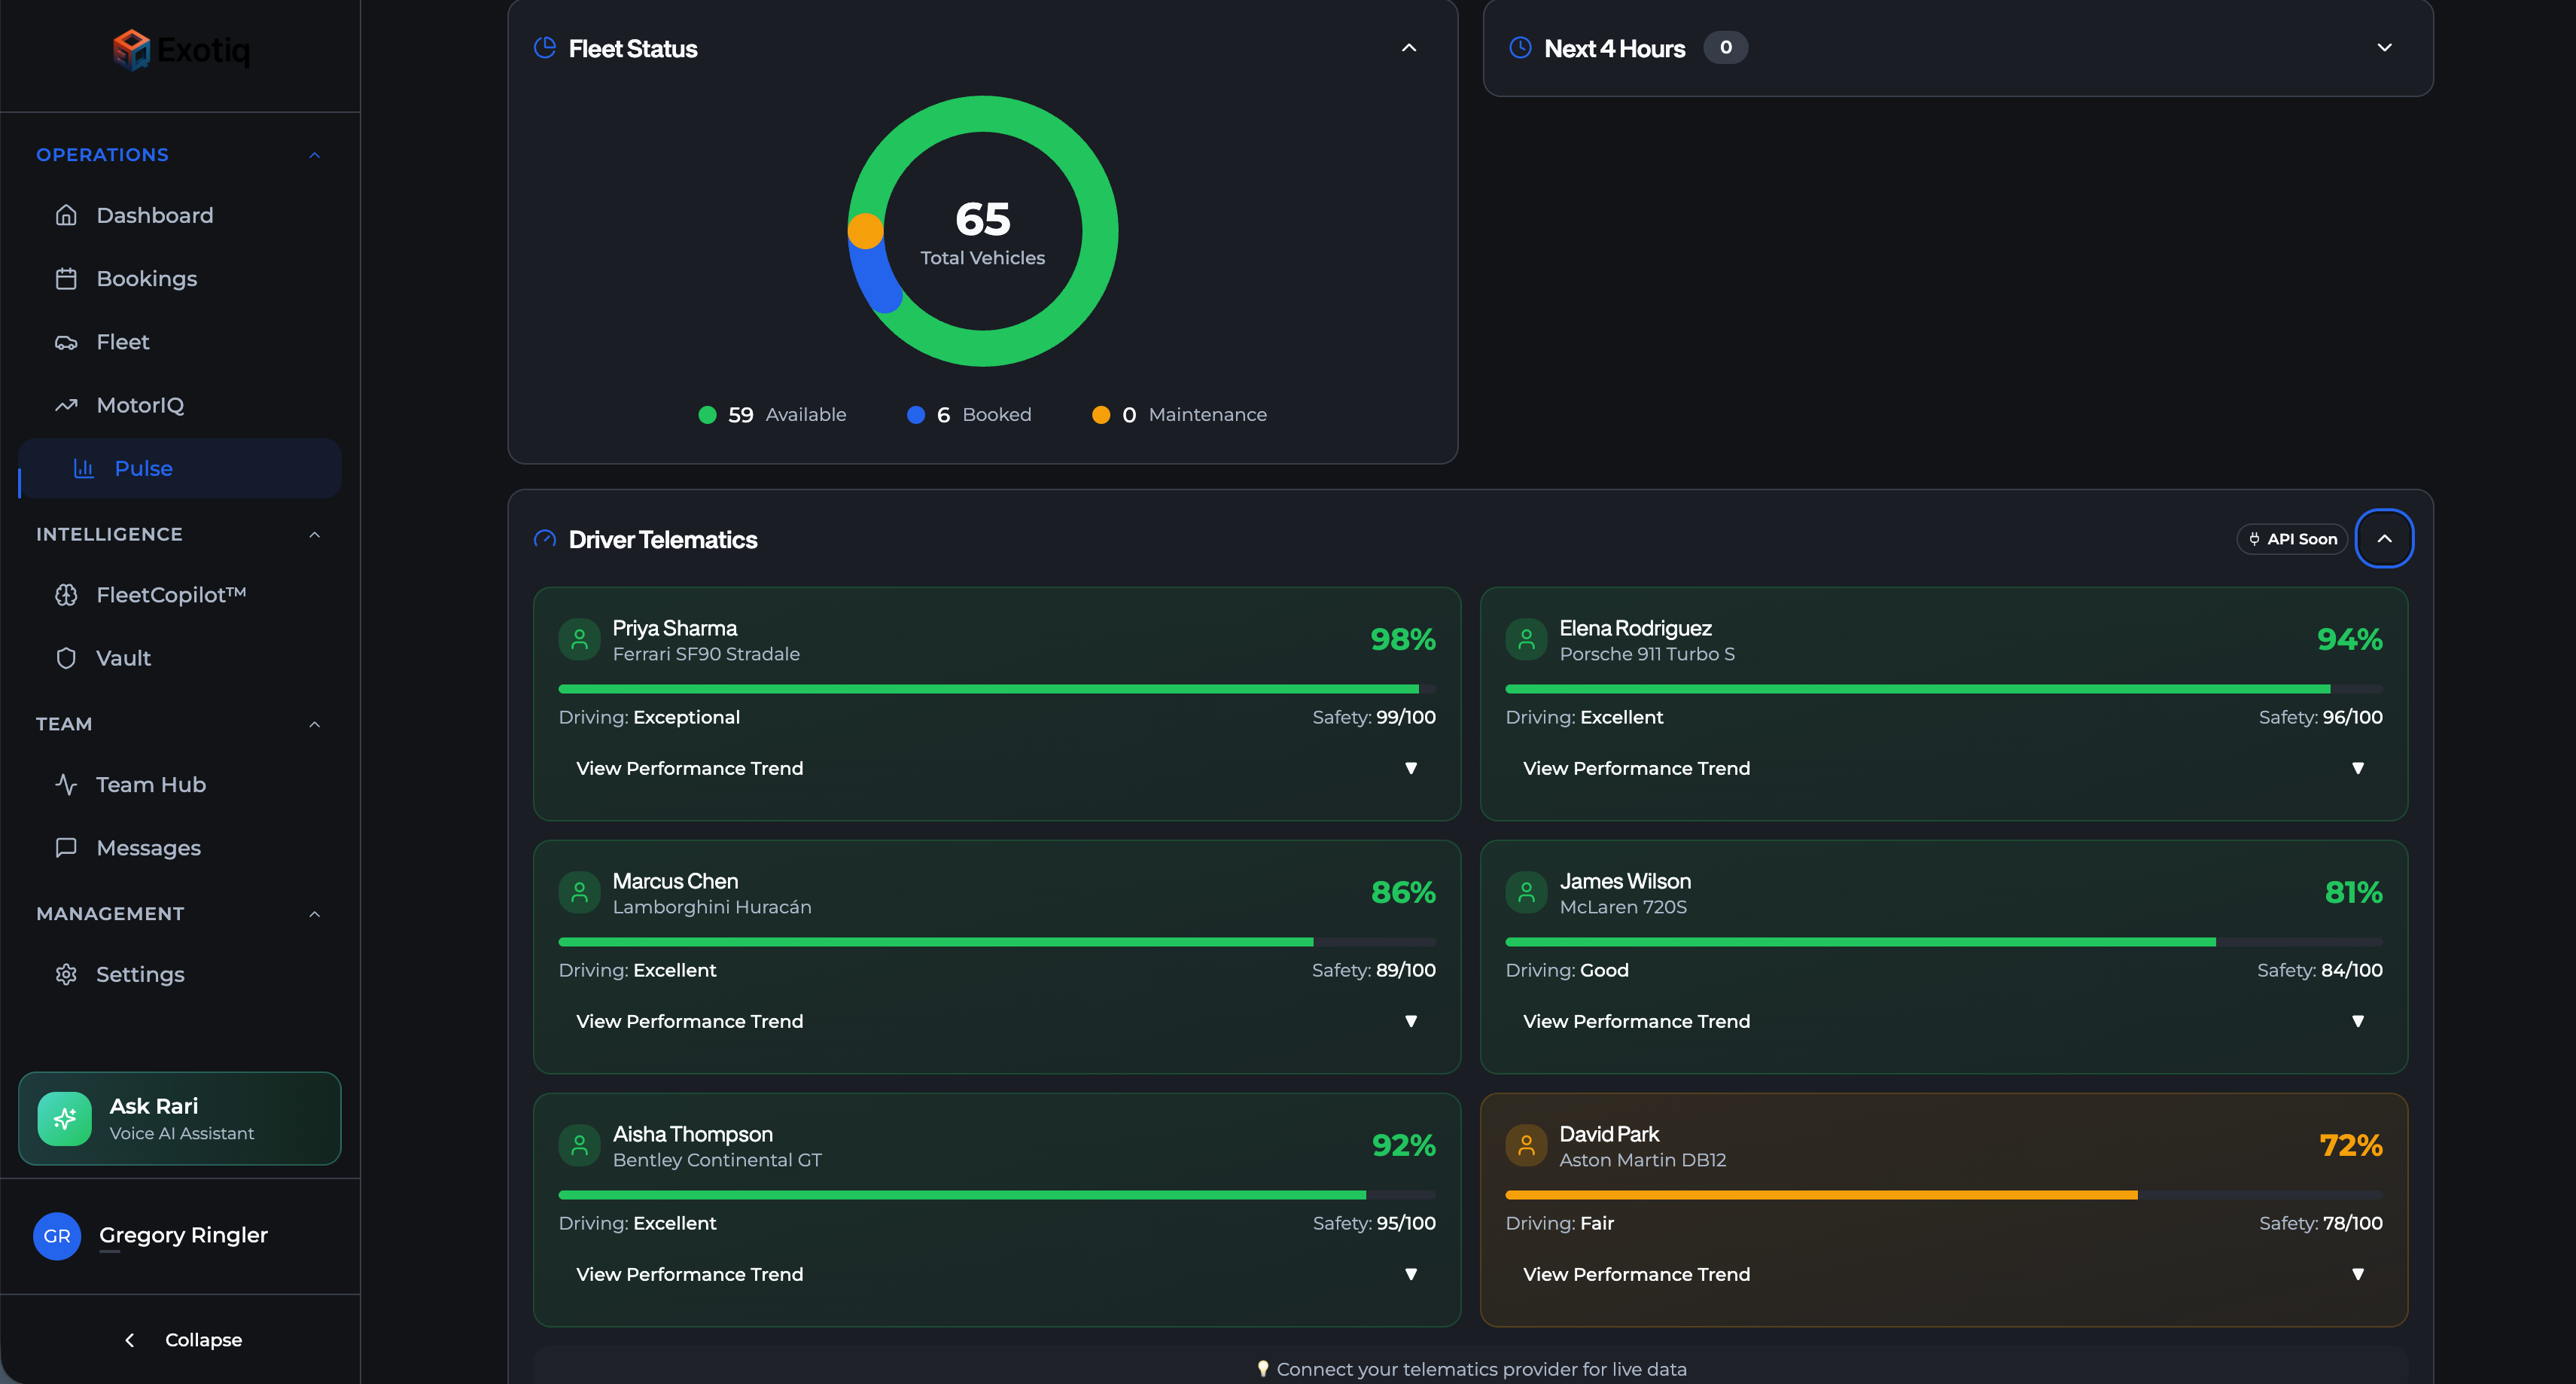Collapse the Driver Telematics section
The image size is (2576, 1384).
point(2385,538)
